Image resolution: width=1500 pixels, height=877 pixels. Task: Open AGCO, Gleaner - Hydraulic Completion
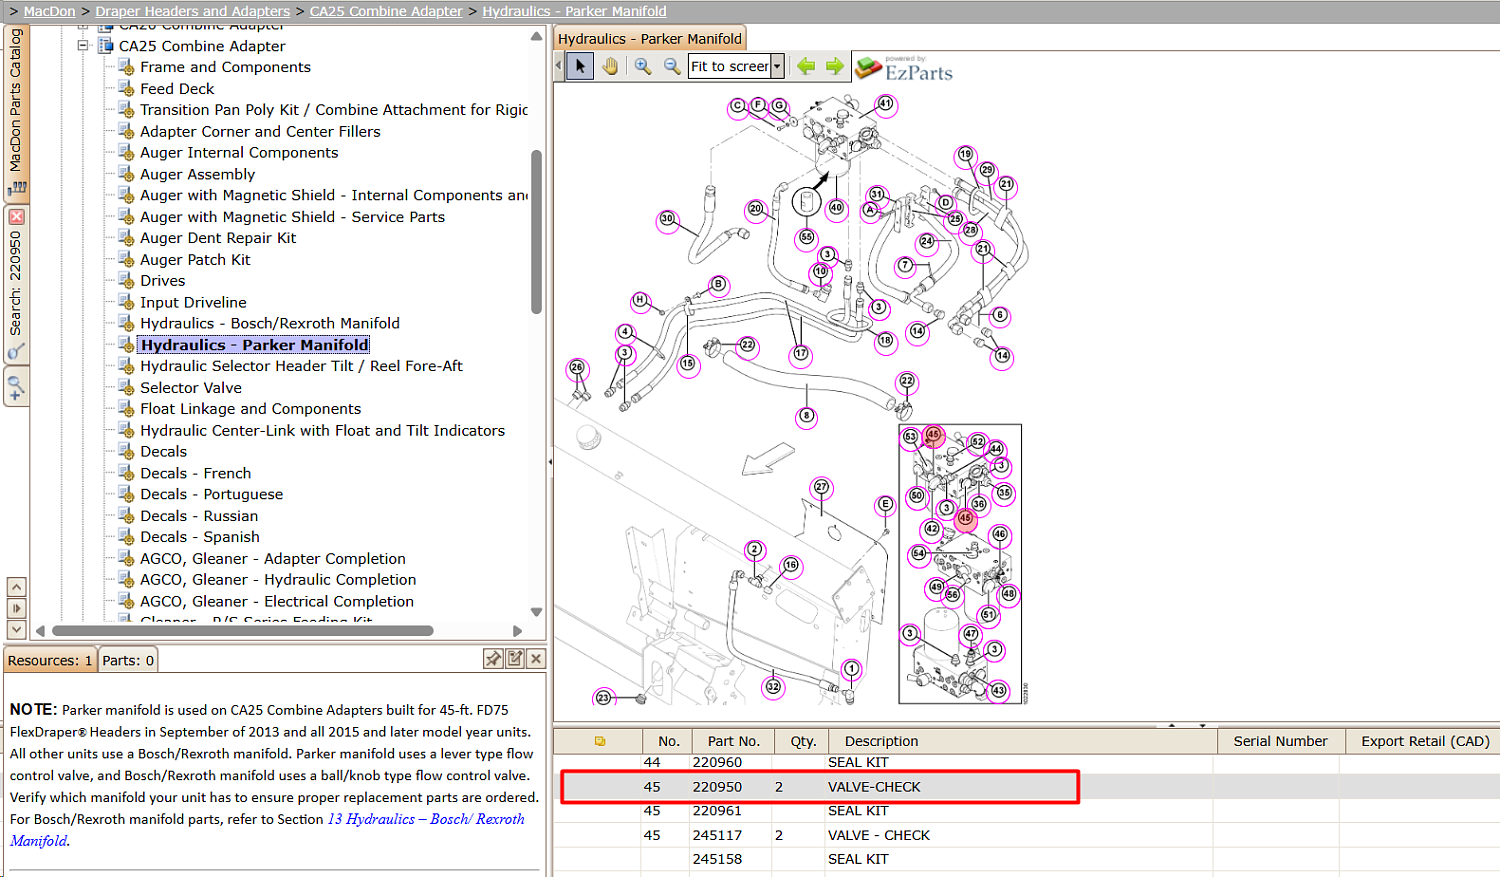[x=278, y=580]
